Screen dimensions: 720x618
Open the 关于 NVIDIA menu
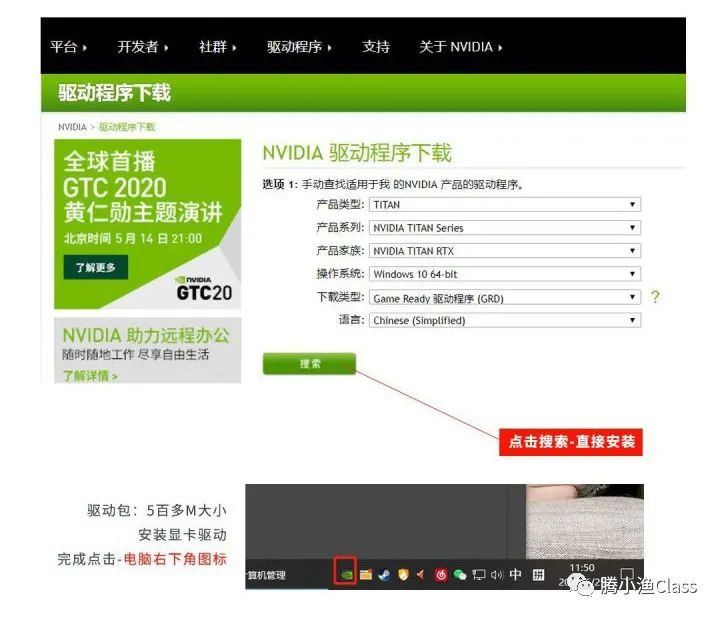[x=461, y=47]
